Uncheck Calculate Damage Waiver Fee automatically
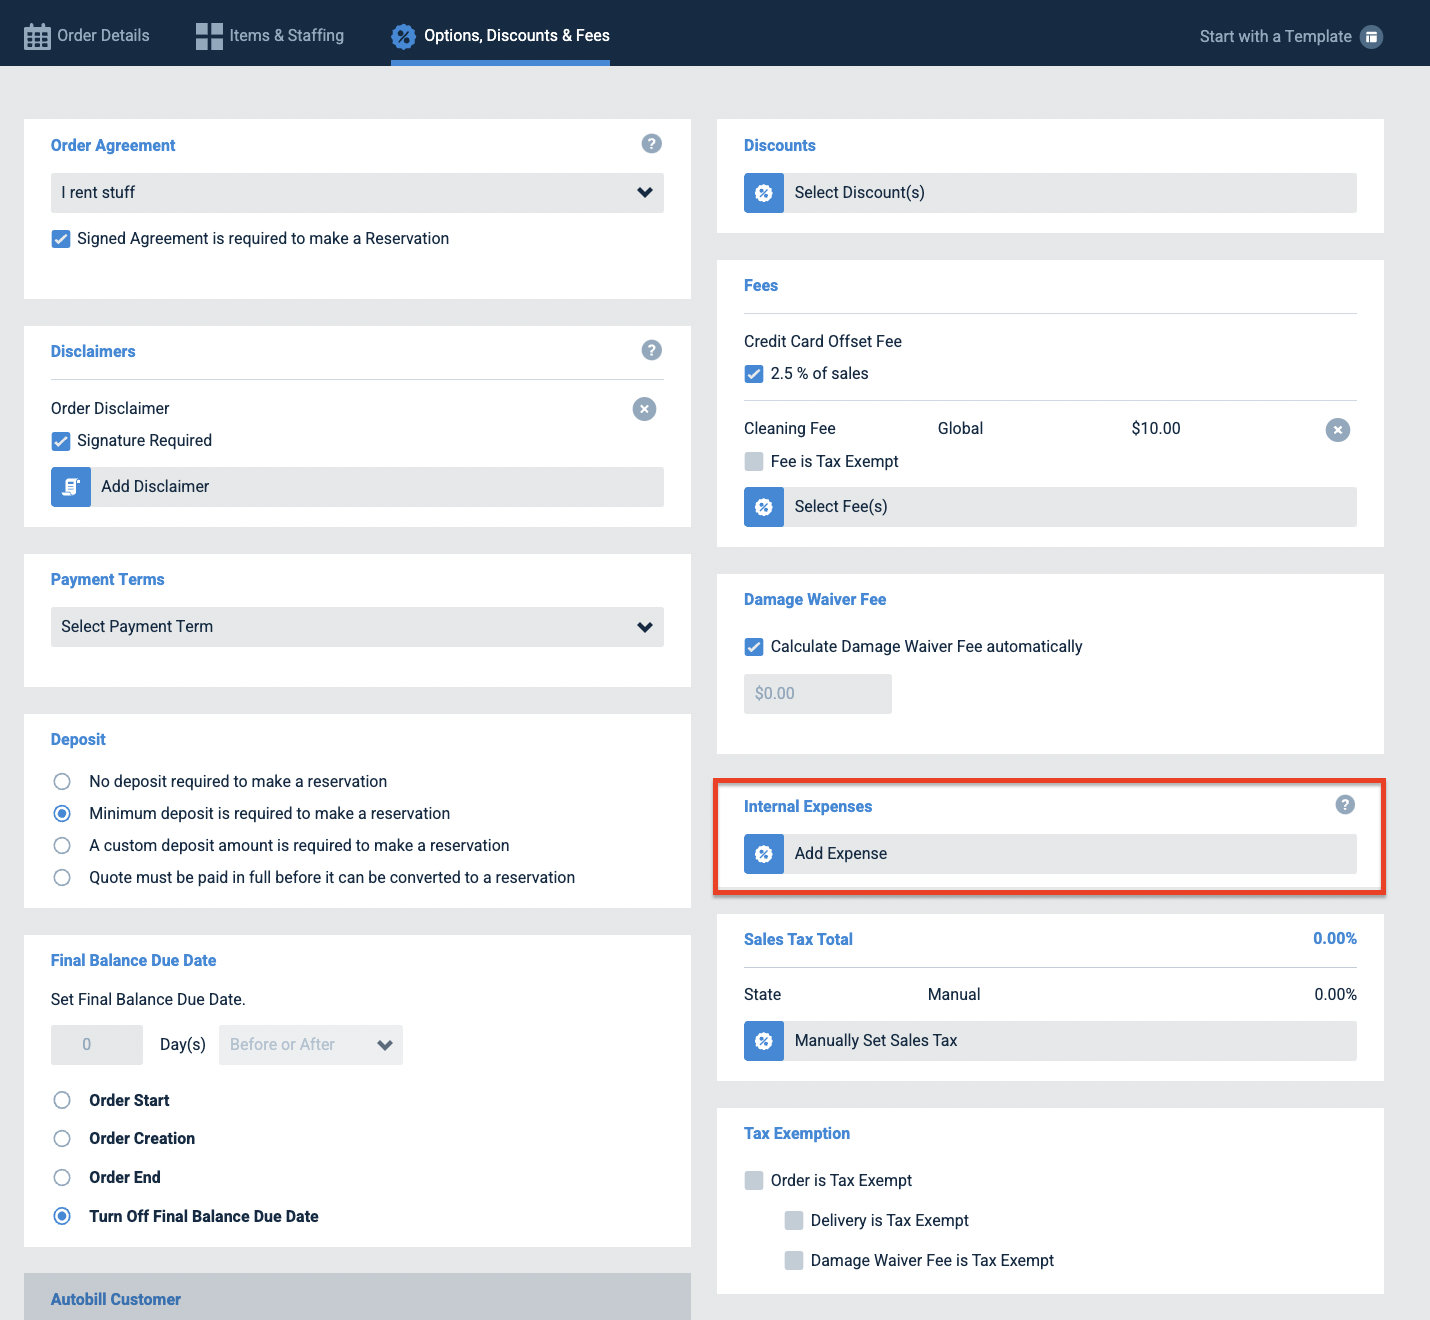1430x1320 pixels. click(x=754, y=647)
